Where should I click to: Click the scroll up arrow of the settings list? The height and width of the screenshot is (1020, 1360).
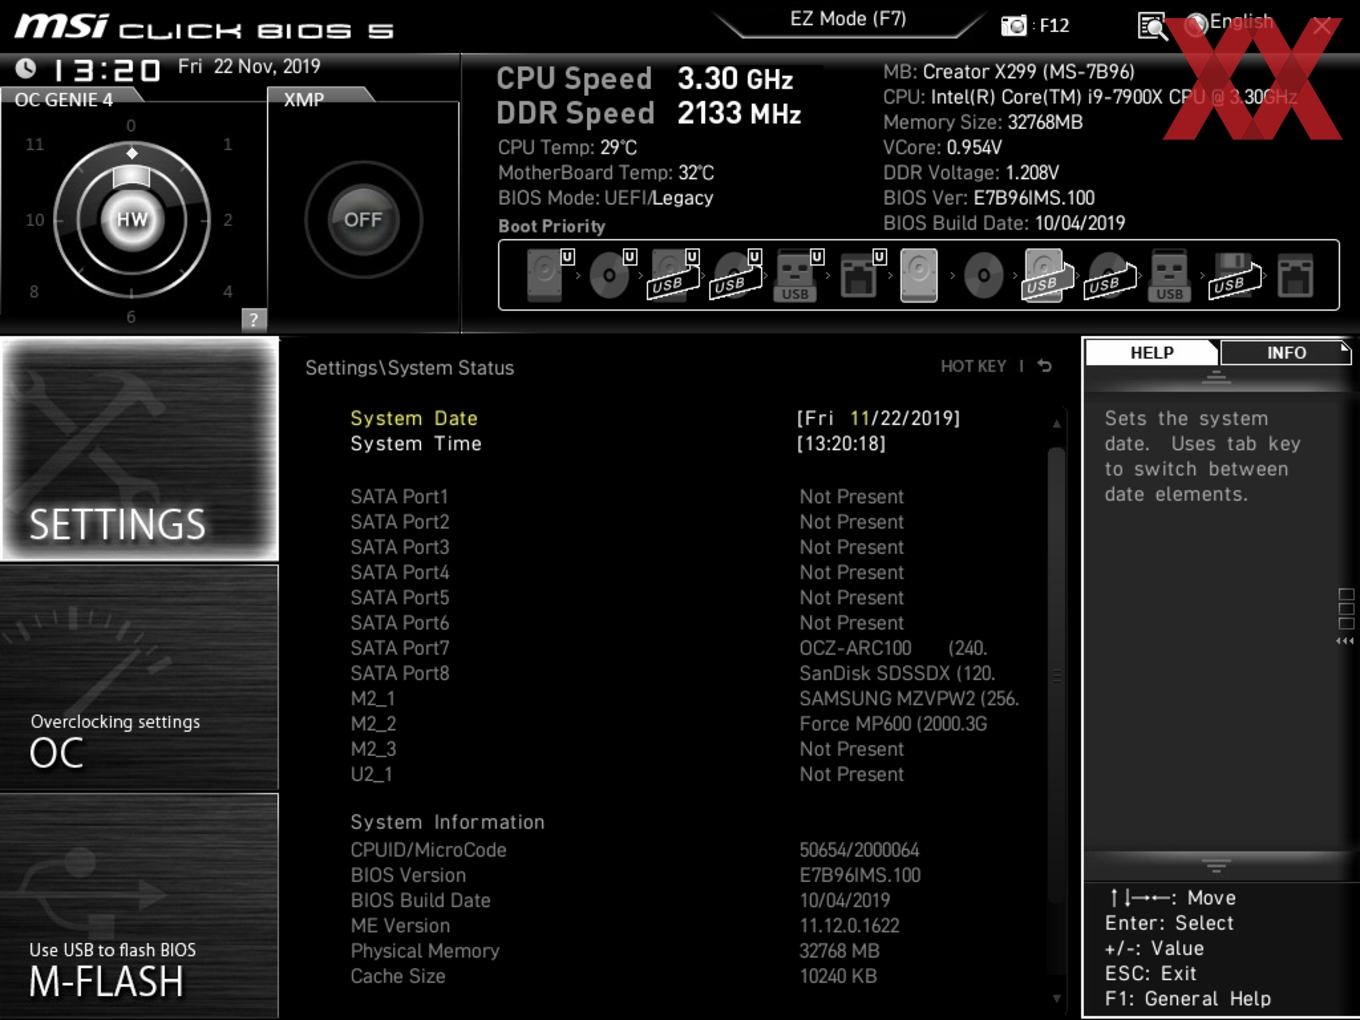1056,424
